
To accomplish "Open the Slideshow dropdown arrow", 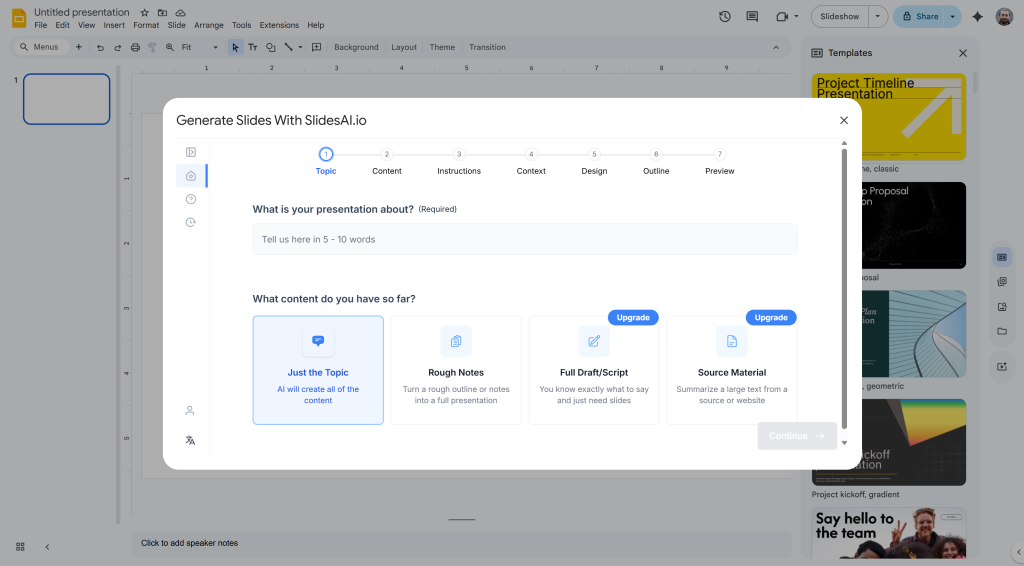I will (878, 16).
